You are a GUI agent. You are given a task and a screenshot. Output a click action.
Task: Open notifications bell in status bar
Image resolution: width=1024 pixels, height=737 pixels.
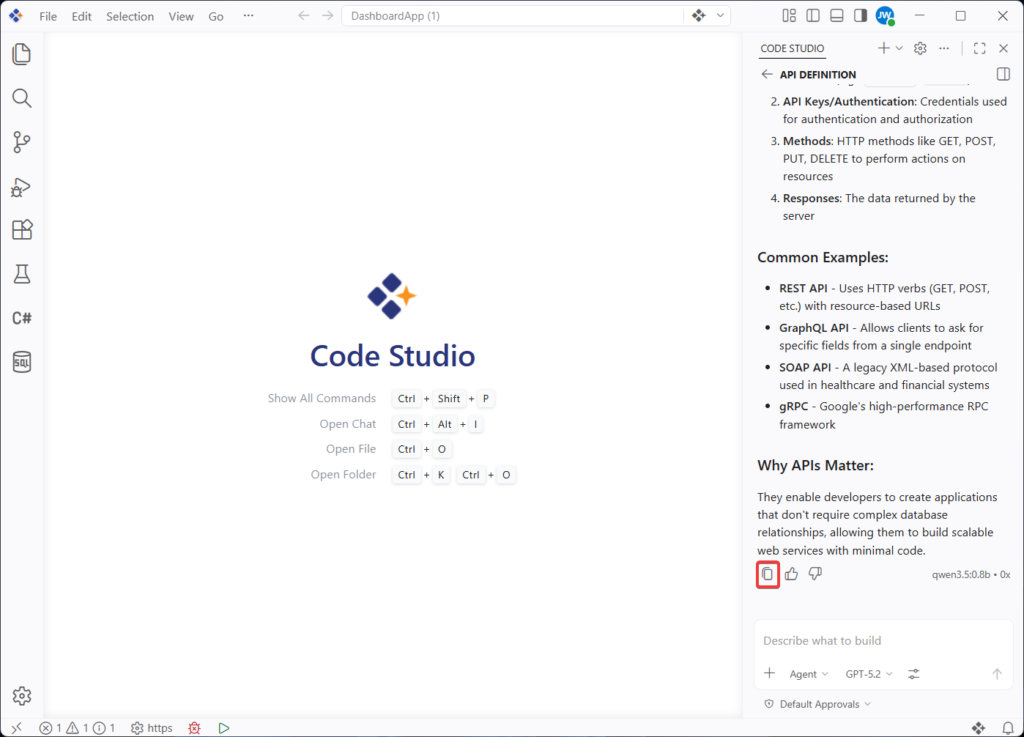point(1008,728)
